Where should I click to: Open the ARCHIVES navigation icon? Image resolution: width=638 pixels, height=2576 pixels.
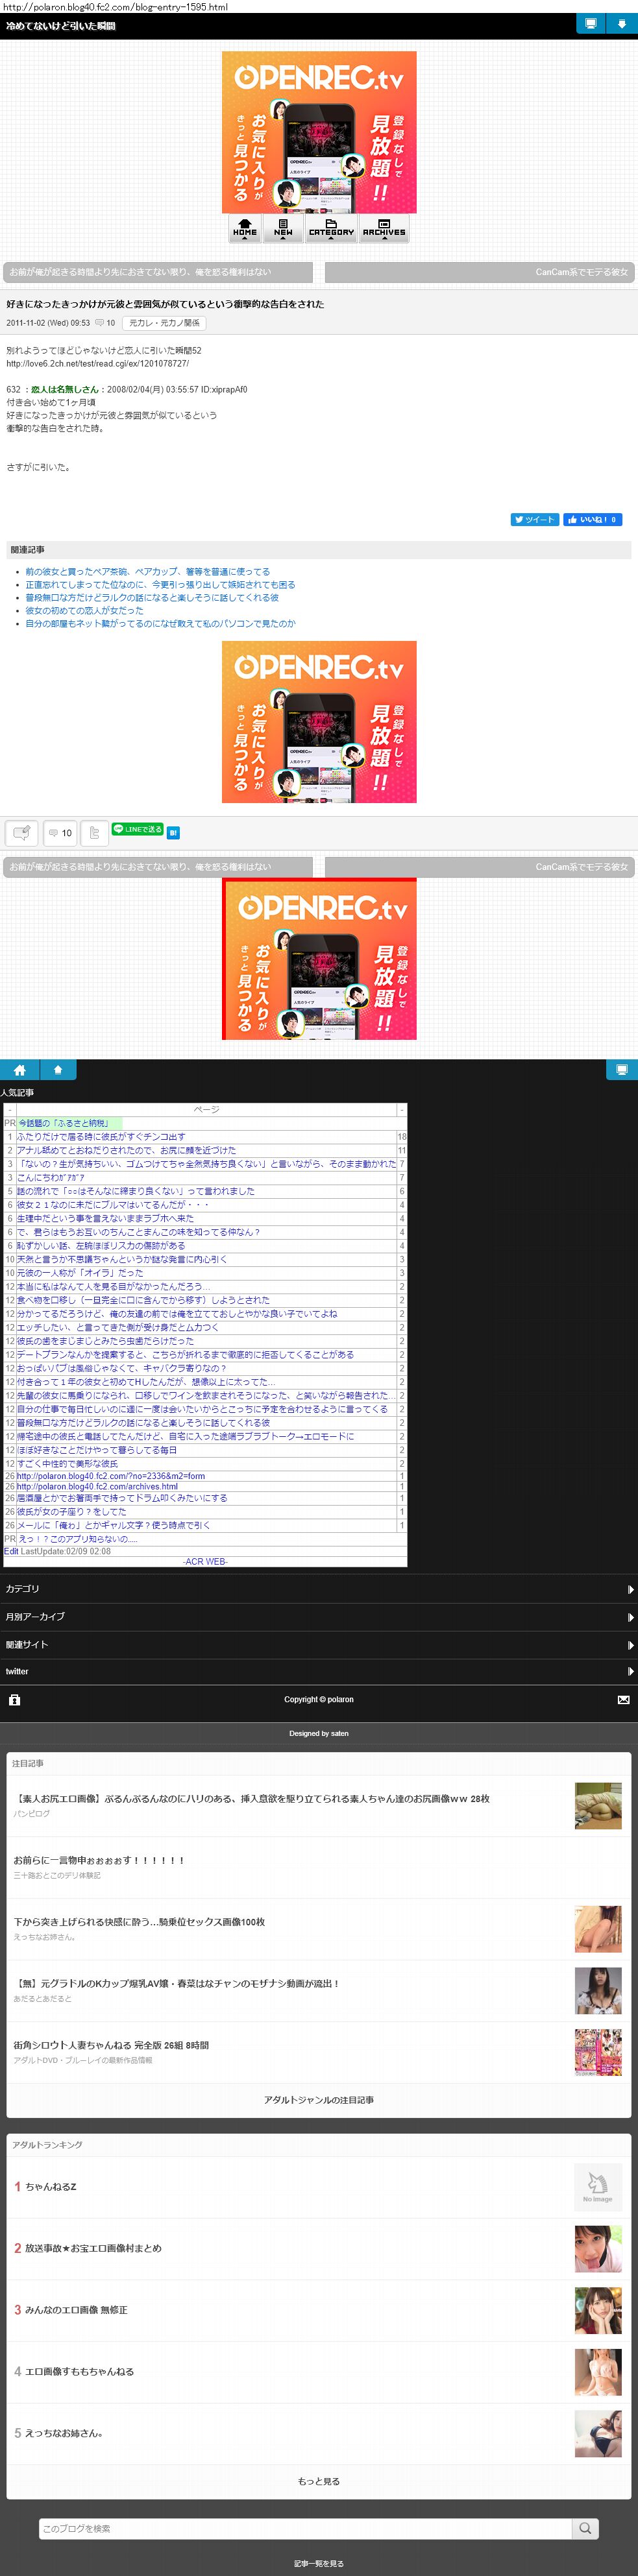pyautogui.click(x=384, y=228)
